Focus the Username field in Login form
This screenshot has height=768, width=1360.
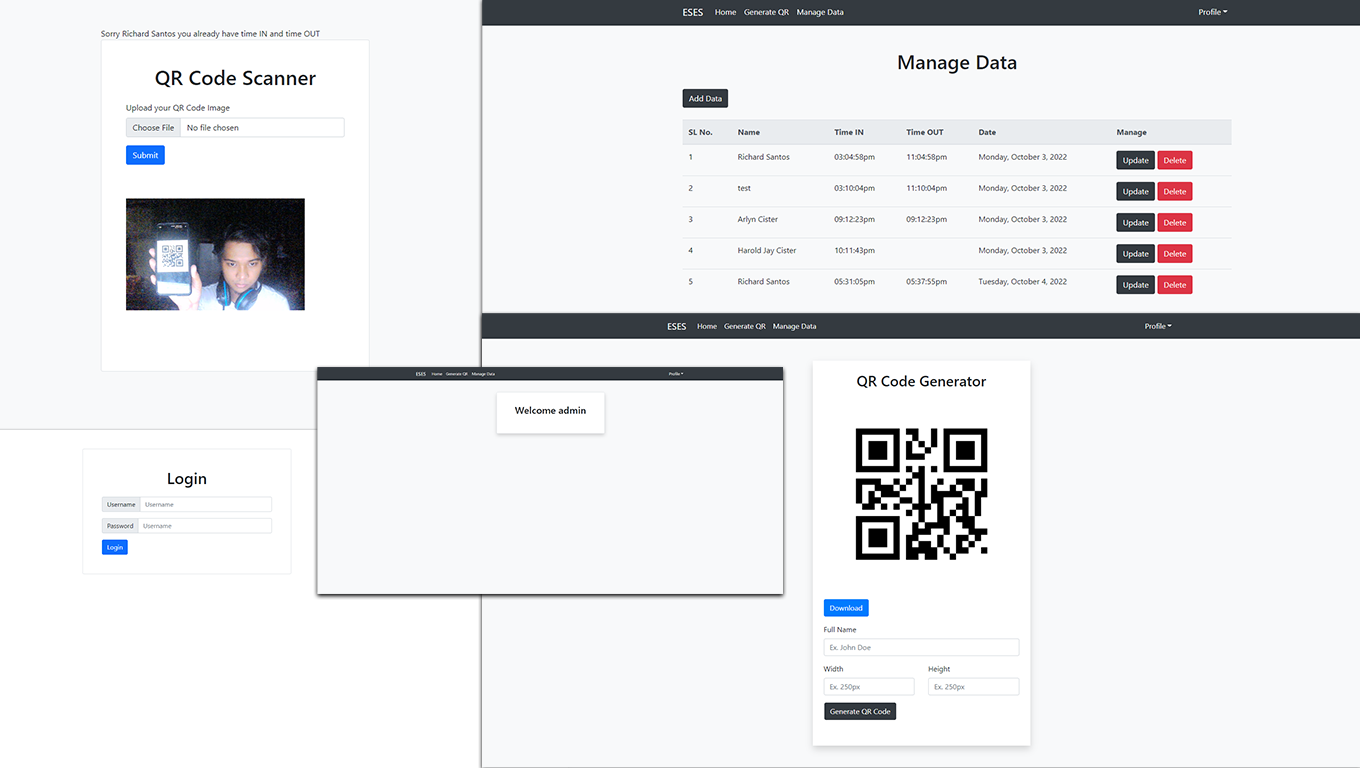[x=205, y=505]
